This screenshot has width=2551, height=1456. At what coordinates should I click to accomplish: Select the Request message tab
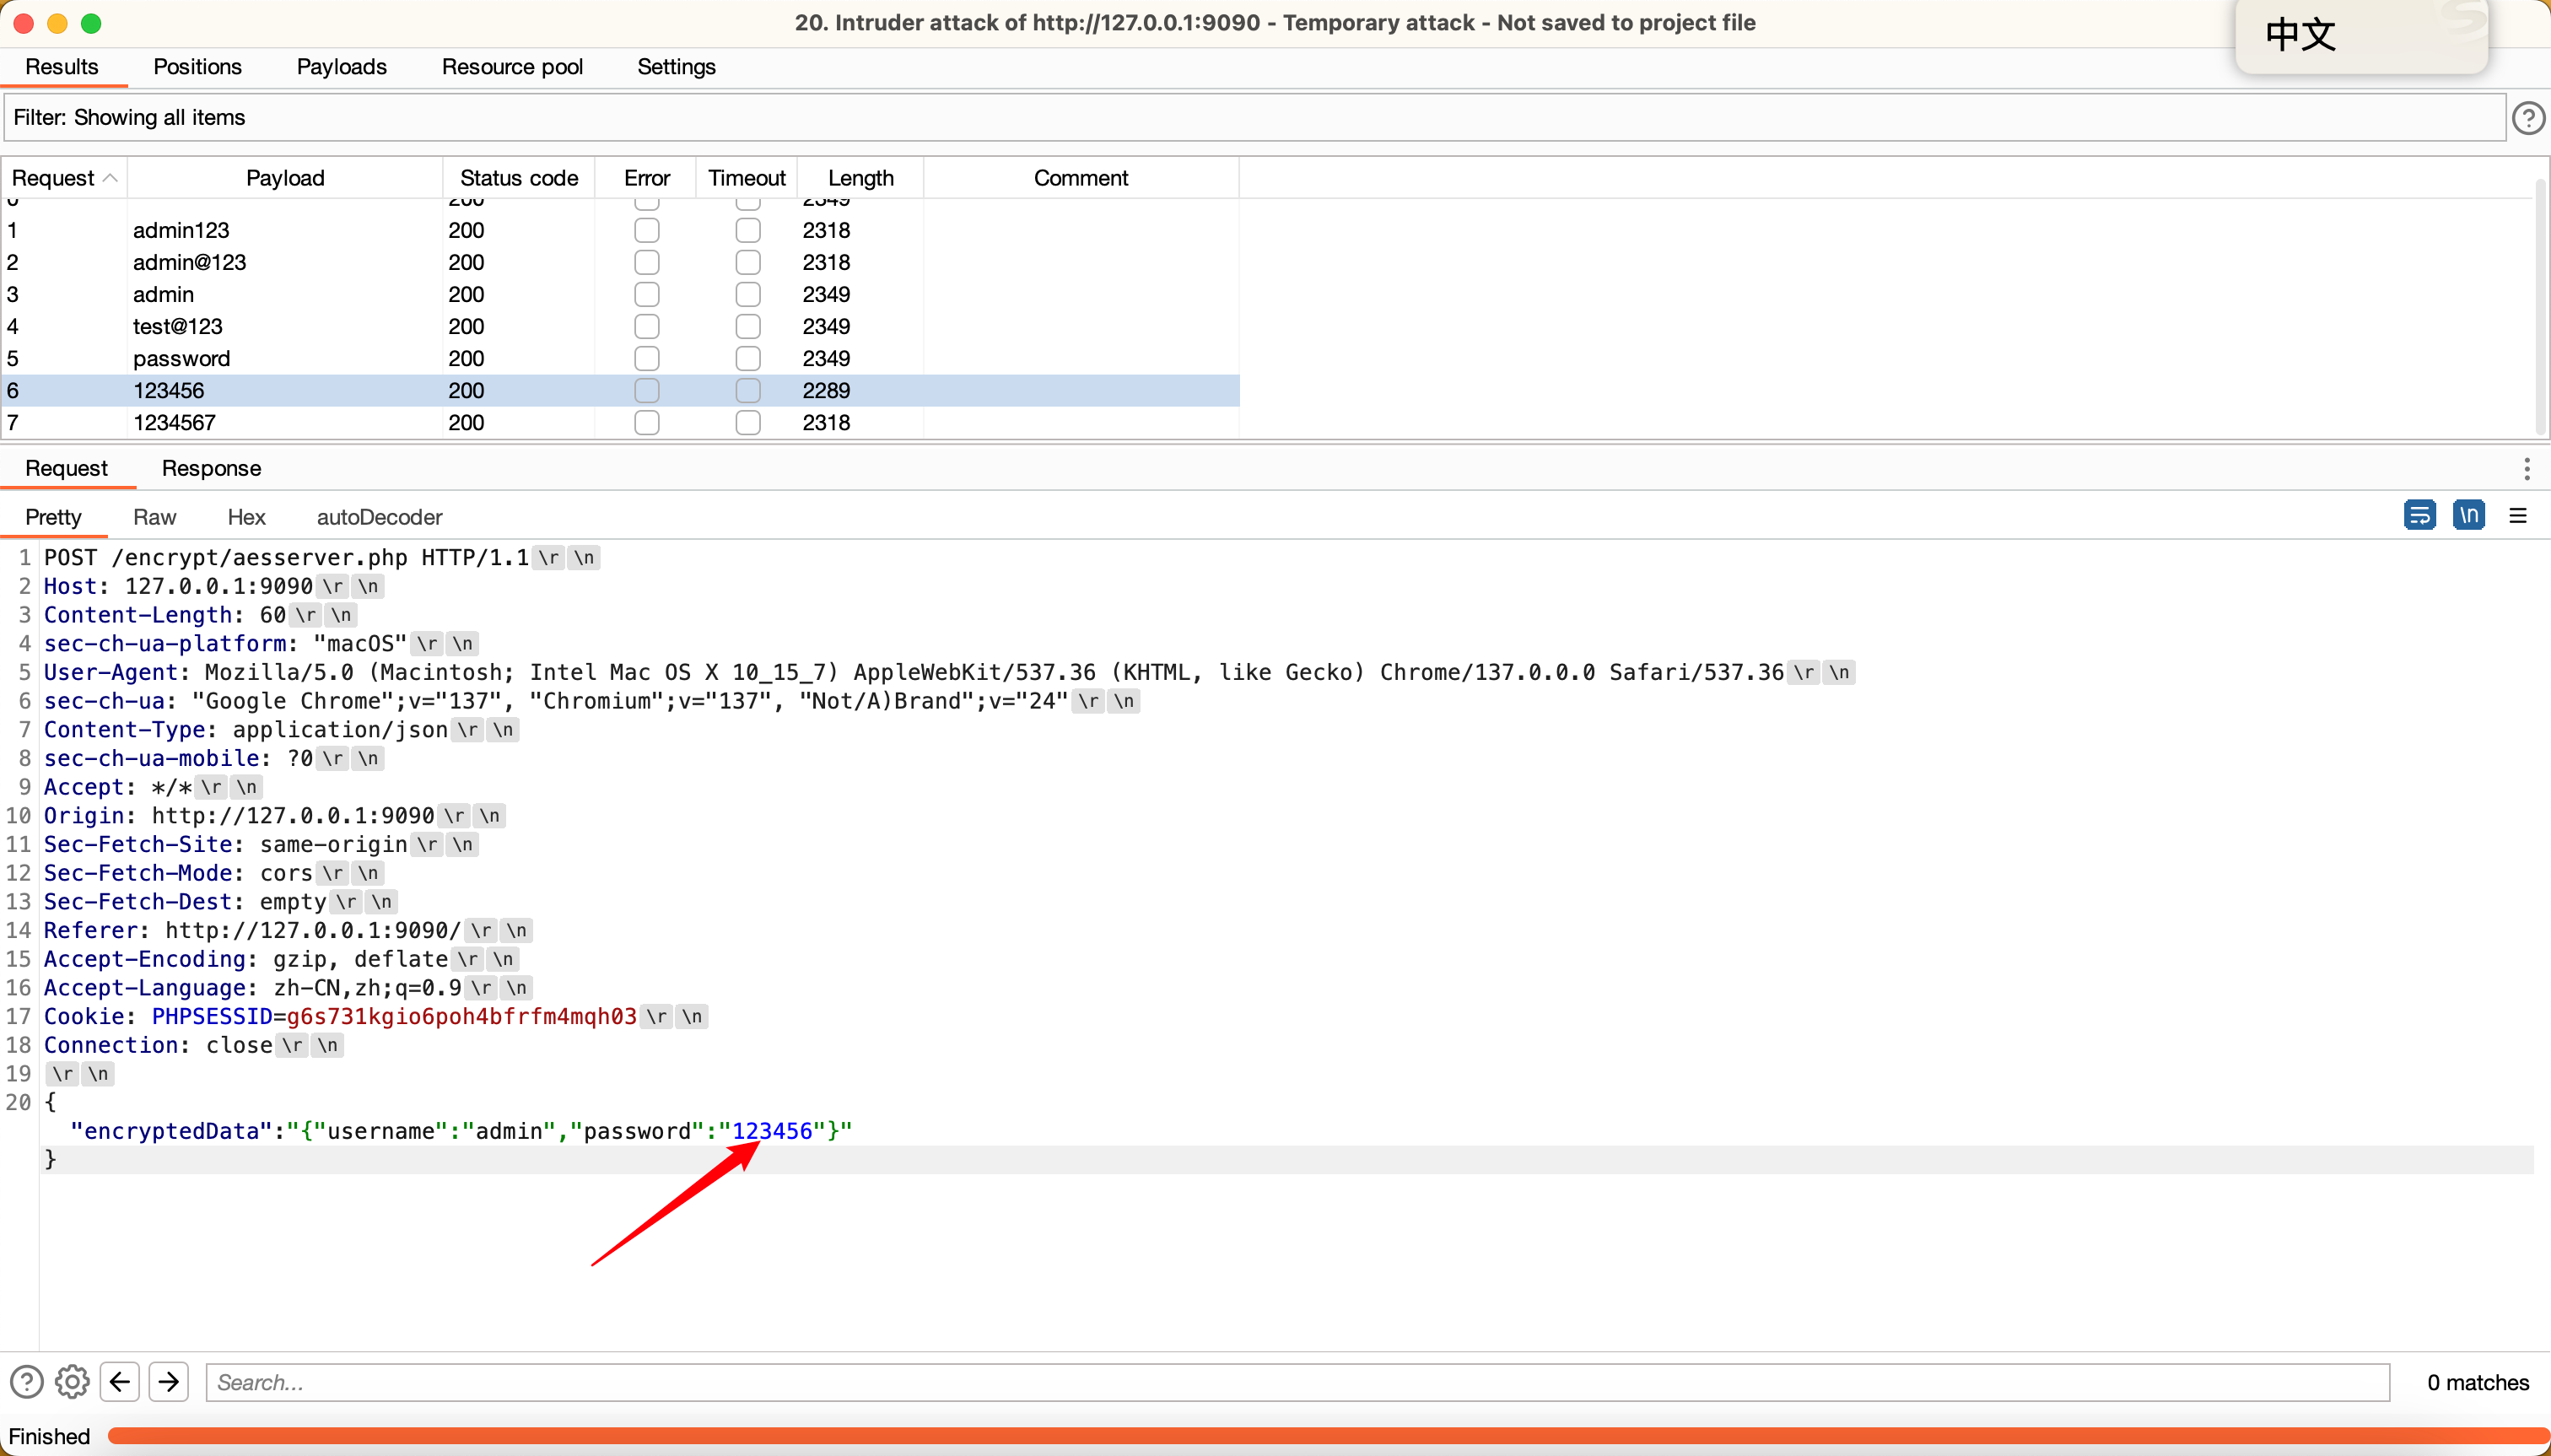(66, 469)
